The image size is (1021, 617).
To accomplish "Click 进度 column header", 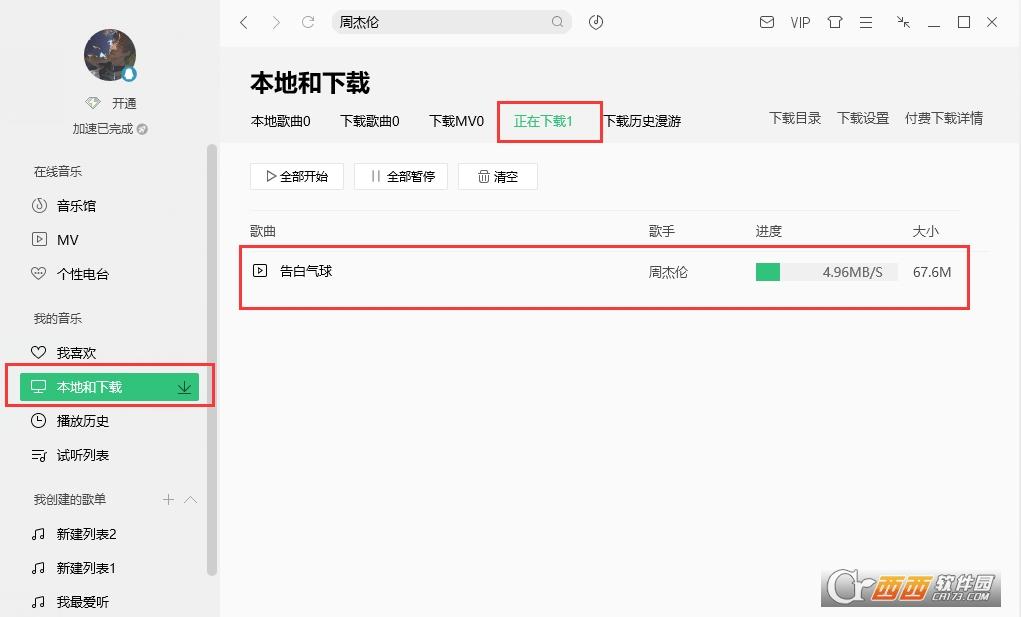I will tap(768, 231).
